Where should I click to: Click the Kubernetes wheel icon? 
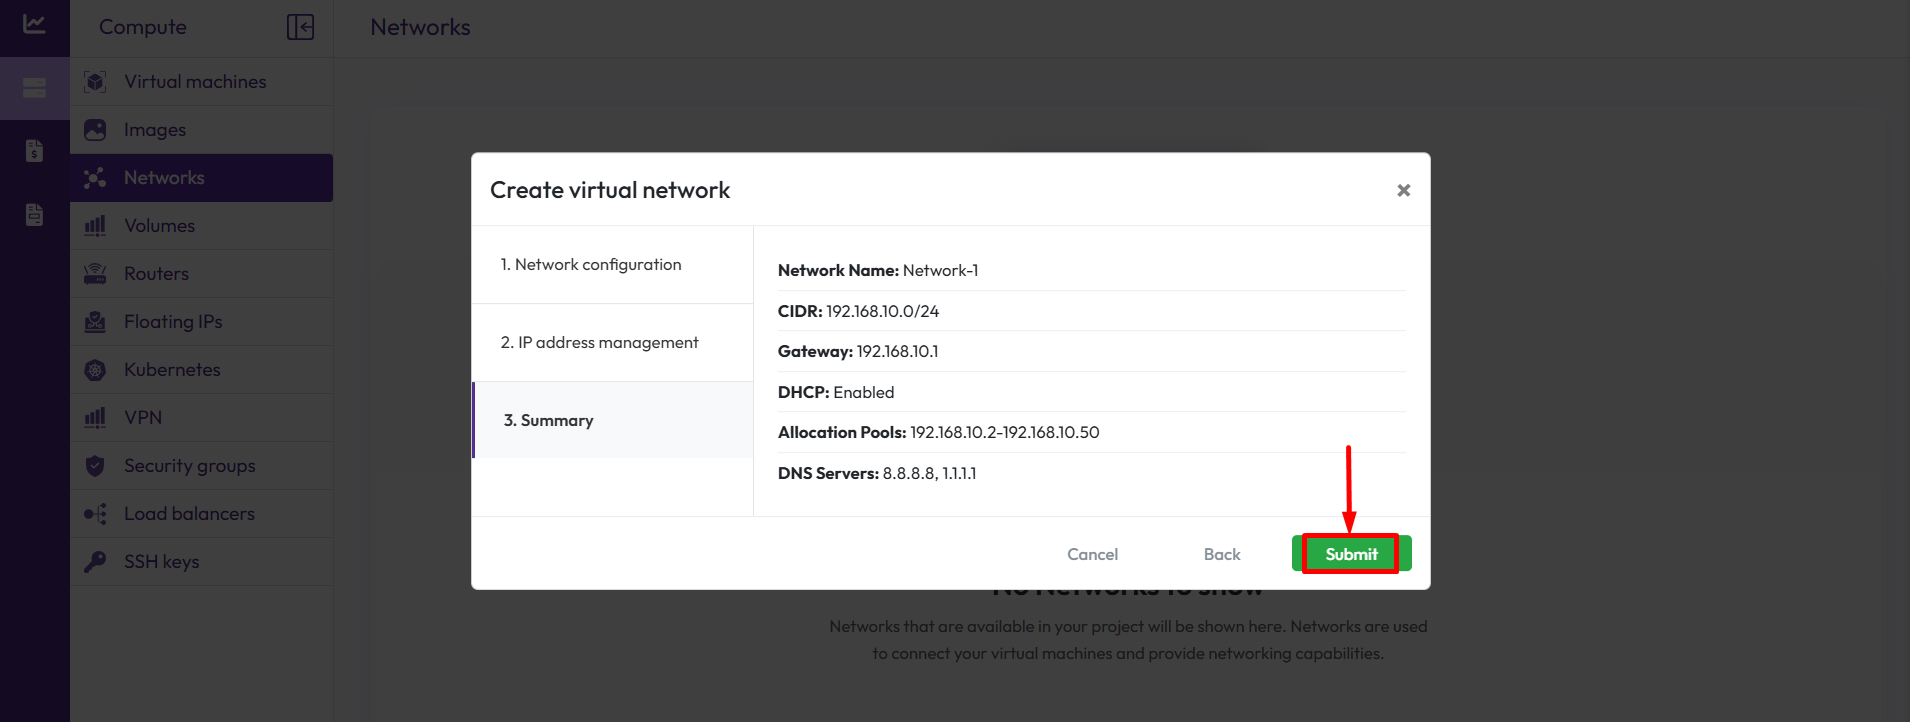pos(95,370)
